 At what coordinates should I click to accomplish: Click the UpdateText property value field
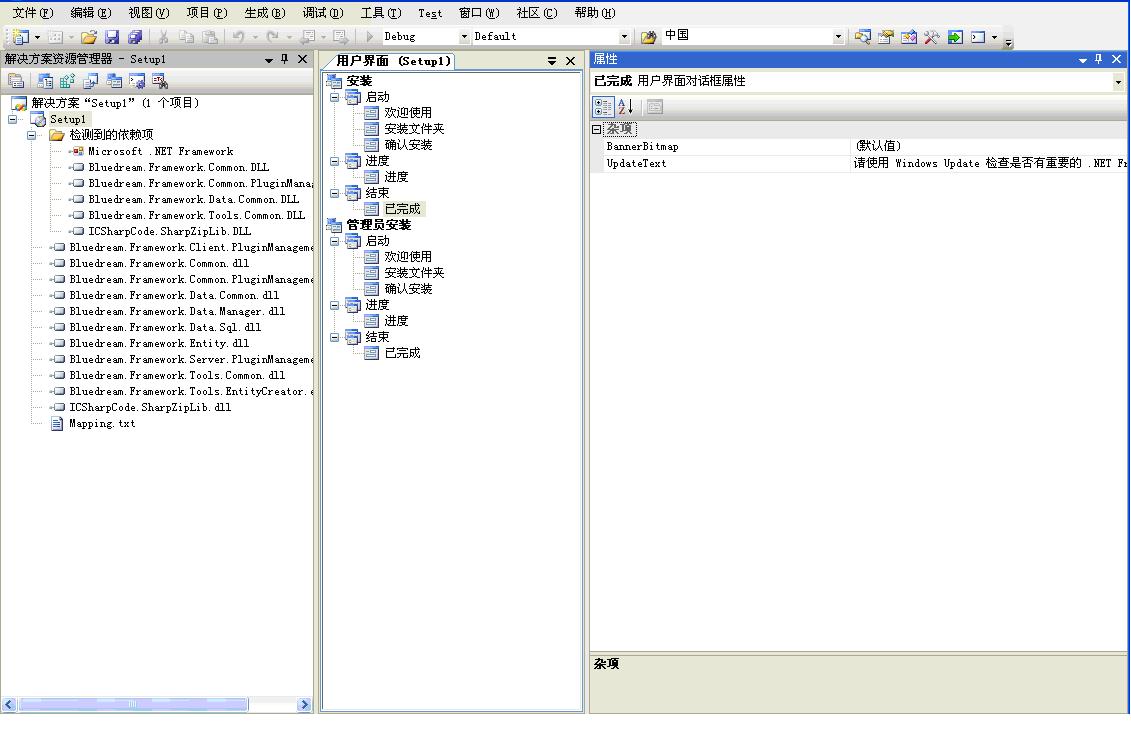tap(988, 163)
